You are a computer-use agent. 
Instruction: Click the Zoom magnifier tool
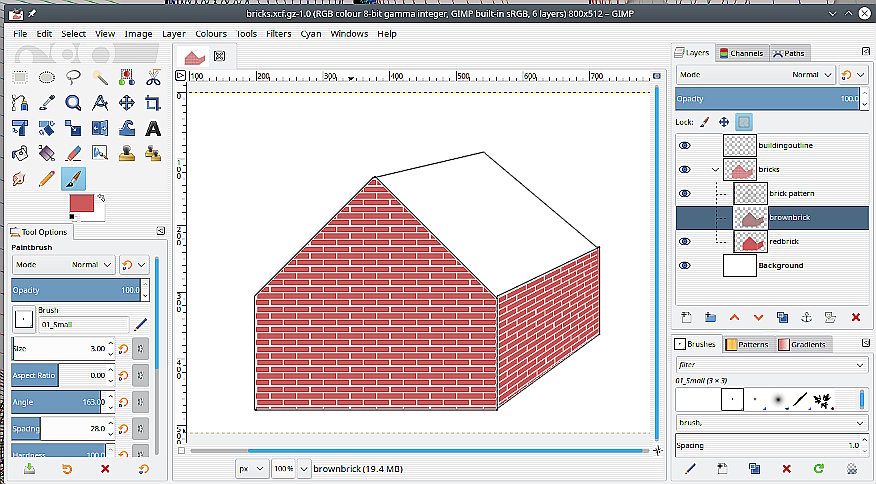click(x=73, y=103)
